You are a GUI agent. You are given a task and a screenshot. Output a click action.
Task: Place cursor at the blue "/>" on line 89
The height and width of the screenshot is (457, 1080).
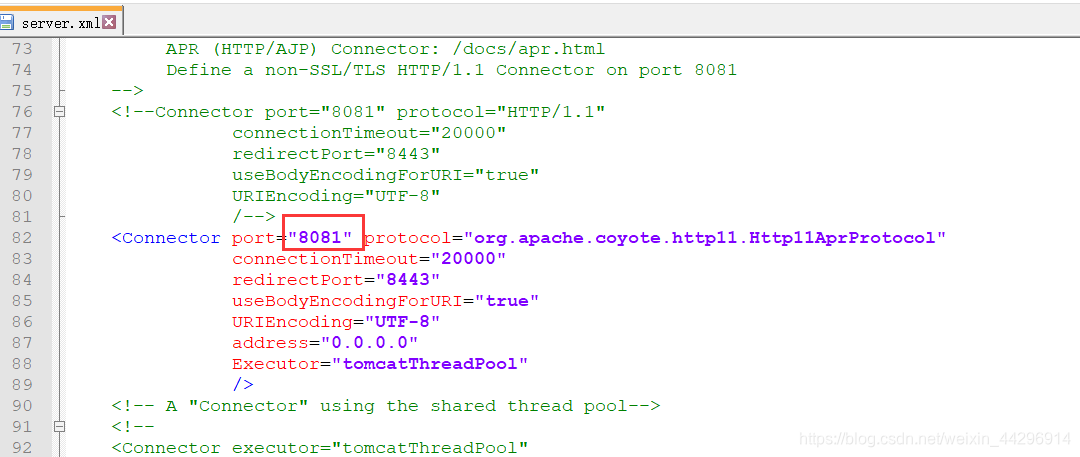242,385
